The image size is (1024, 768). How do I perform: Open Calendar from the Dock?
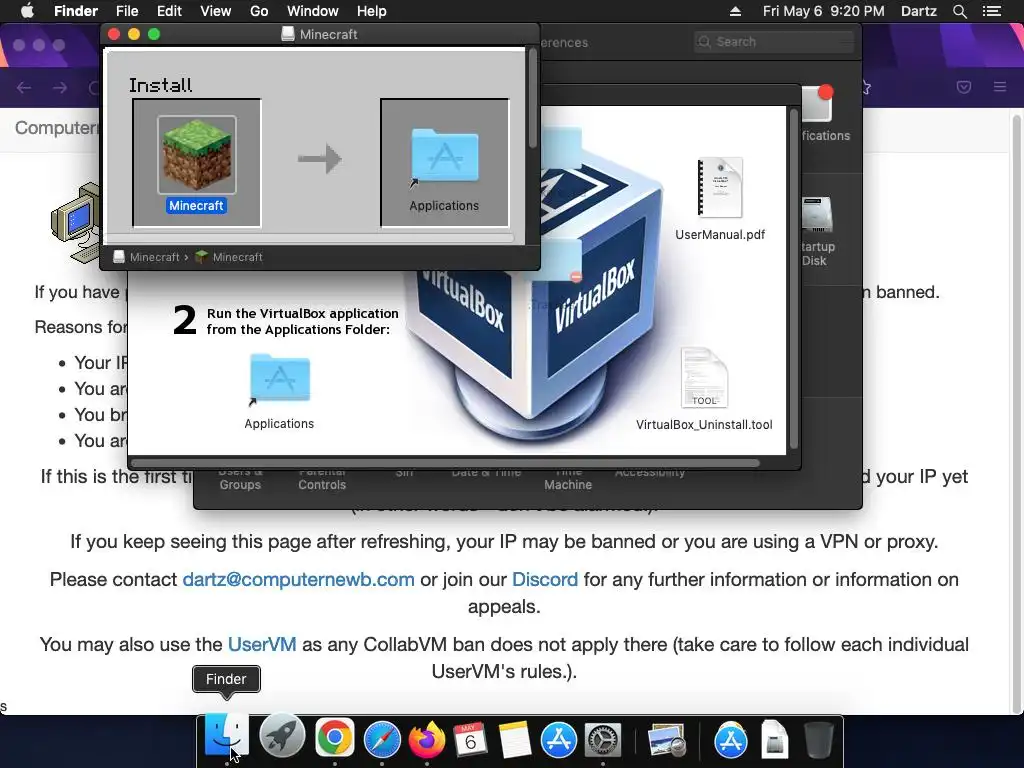point(470,739)
